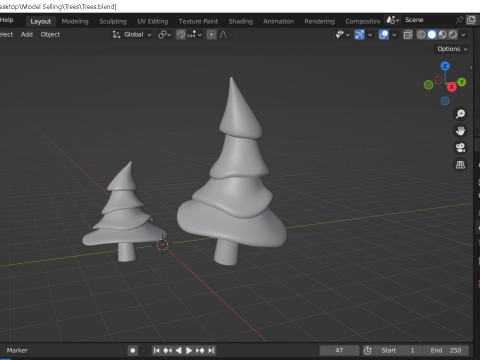Click current frame field showing 47
The width and height of the screenshot is (480, 360).
339,350
